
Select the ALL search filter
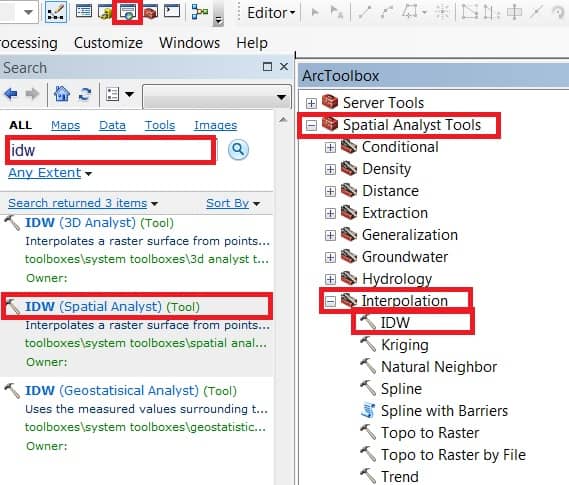[21, 125]
